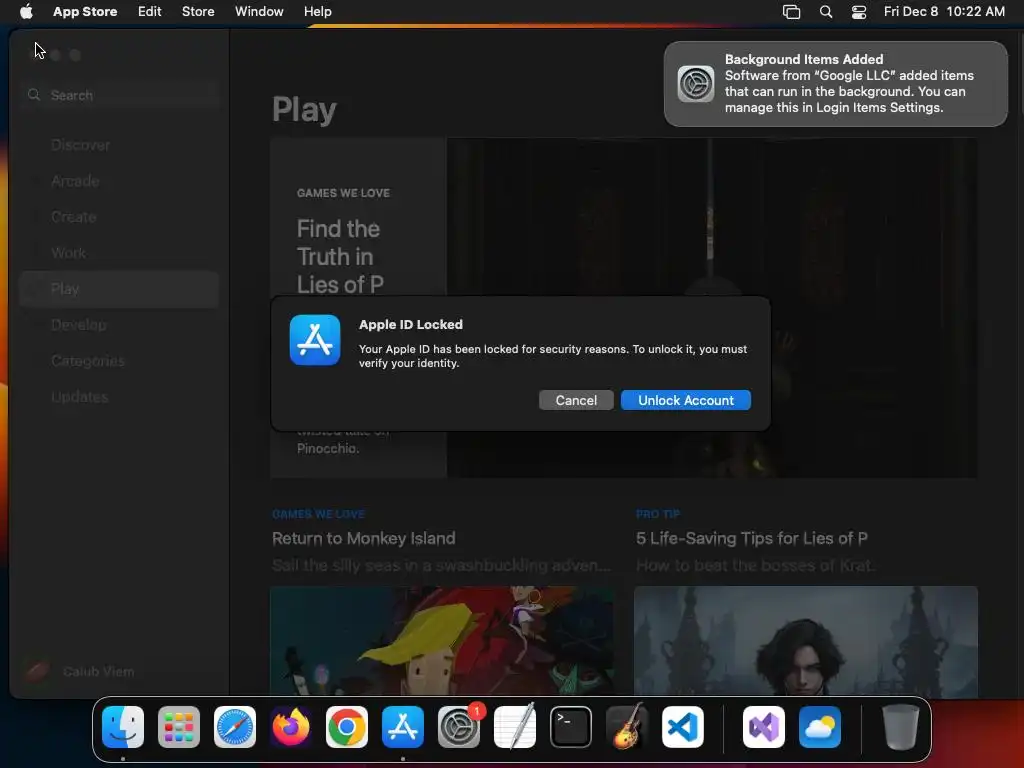Open Safari from the Dock
The width and height of the screenshot is (1024, 768).
pos(235,727)
